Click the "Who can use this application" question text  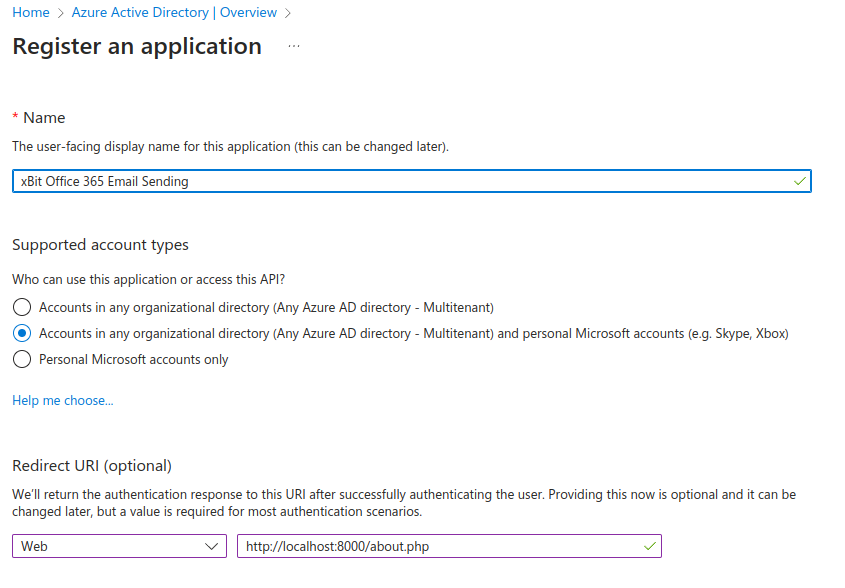tap(149, 279)
